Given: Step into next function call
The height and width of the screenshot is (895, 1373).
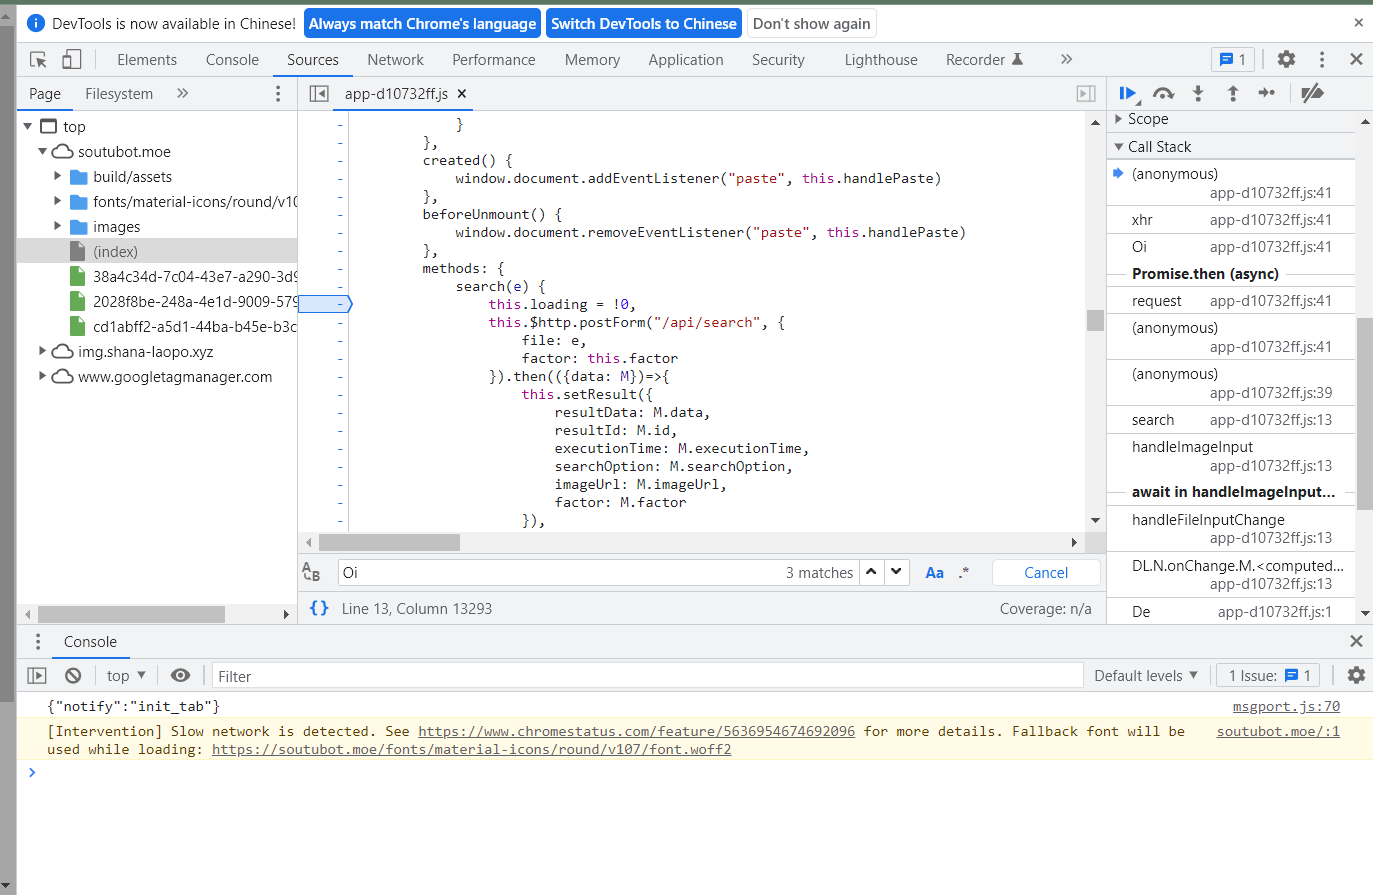Looking at the screenshot, I should pos(1198,94).
